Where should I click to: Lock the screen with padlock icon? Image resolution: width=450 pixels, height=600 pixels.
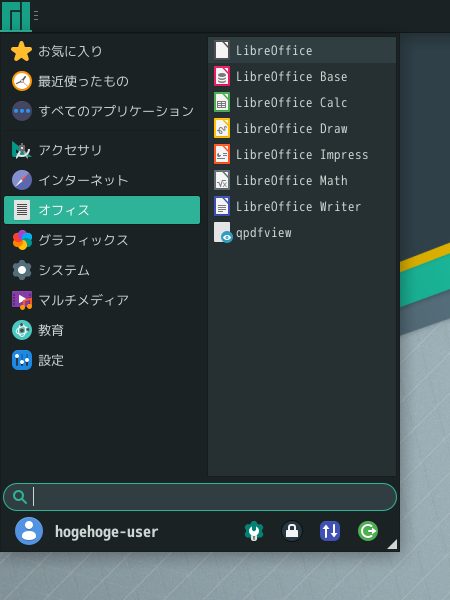[292, 531]
